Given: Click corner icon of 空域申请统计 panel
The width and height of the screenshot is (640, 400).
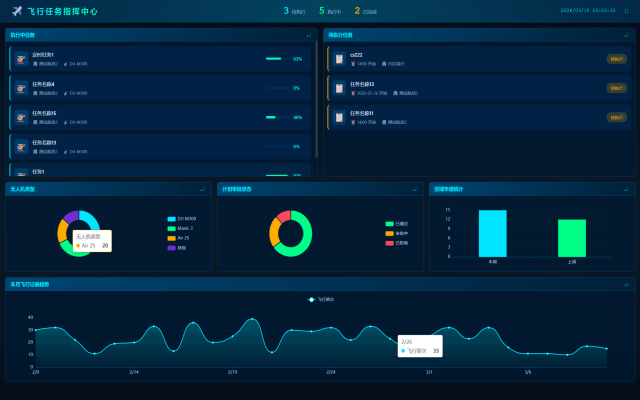Looking at the screenshot, I should pyautogui.click(x=626, y=189).
